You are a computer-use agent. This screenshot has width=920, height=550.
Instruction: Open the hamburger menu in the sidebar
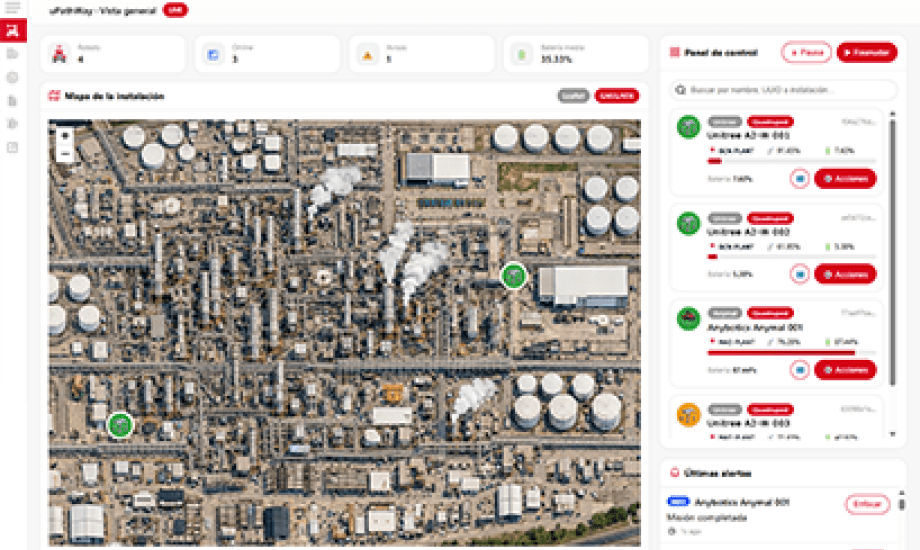coord(12,8)
